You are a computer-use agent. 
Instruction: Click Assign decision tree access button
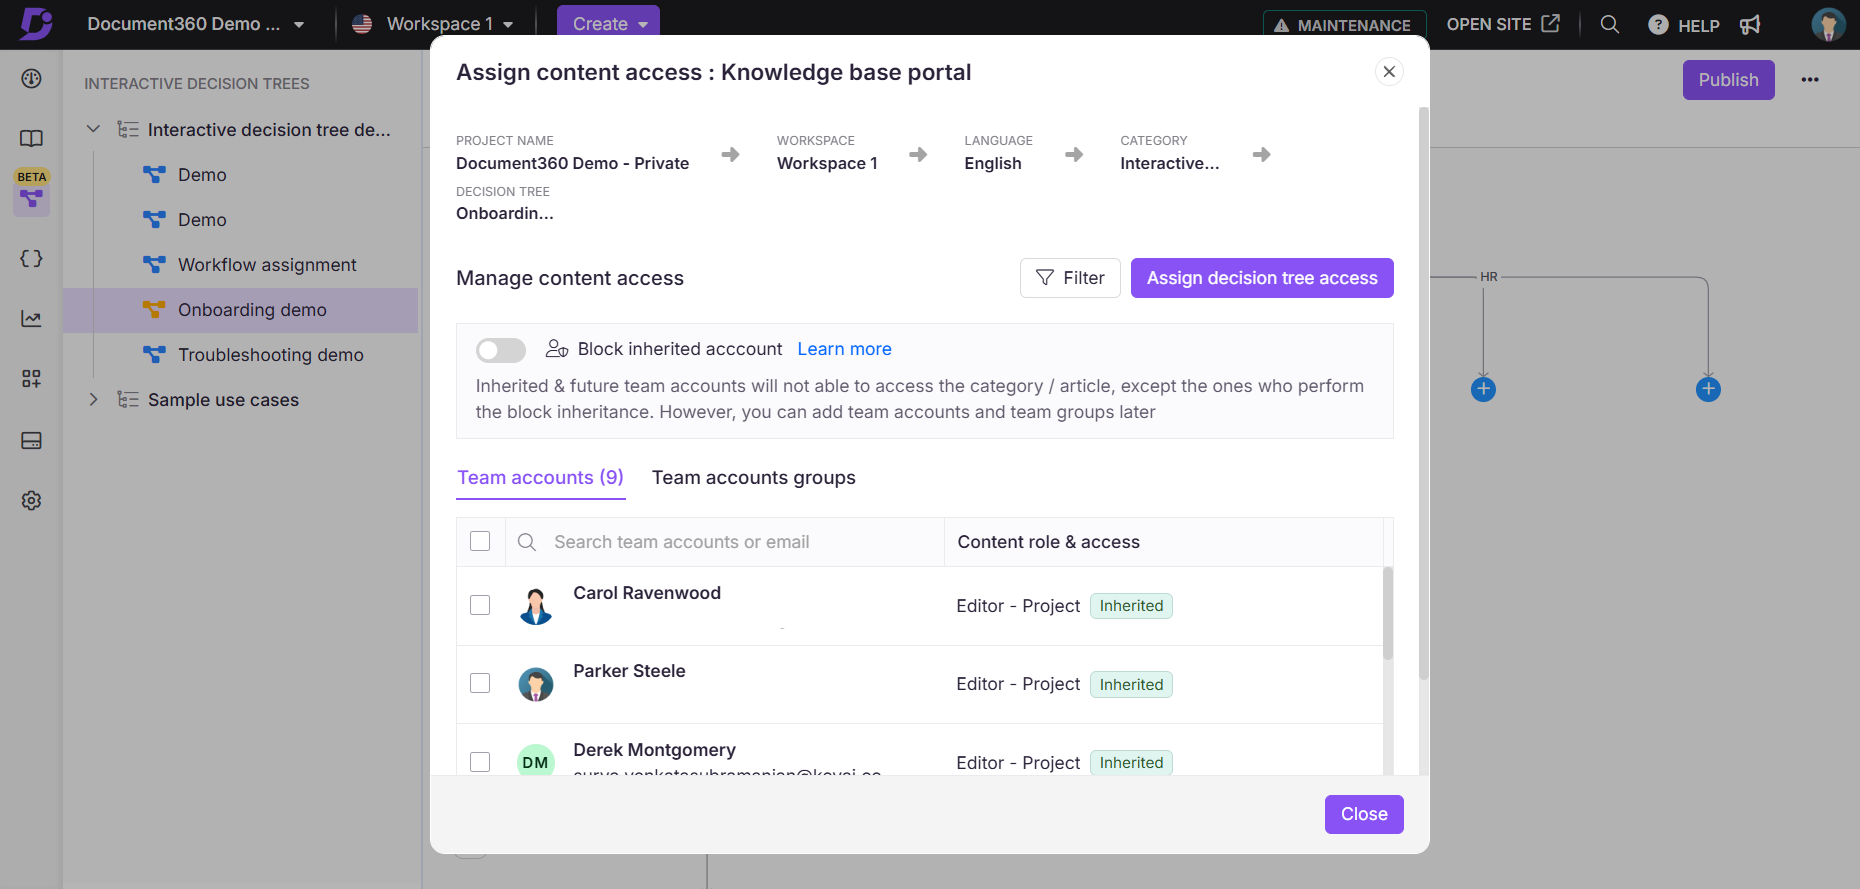(1262, 278)
